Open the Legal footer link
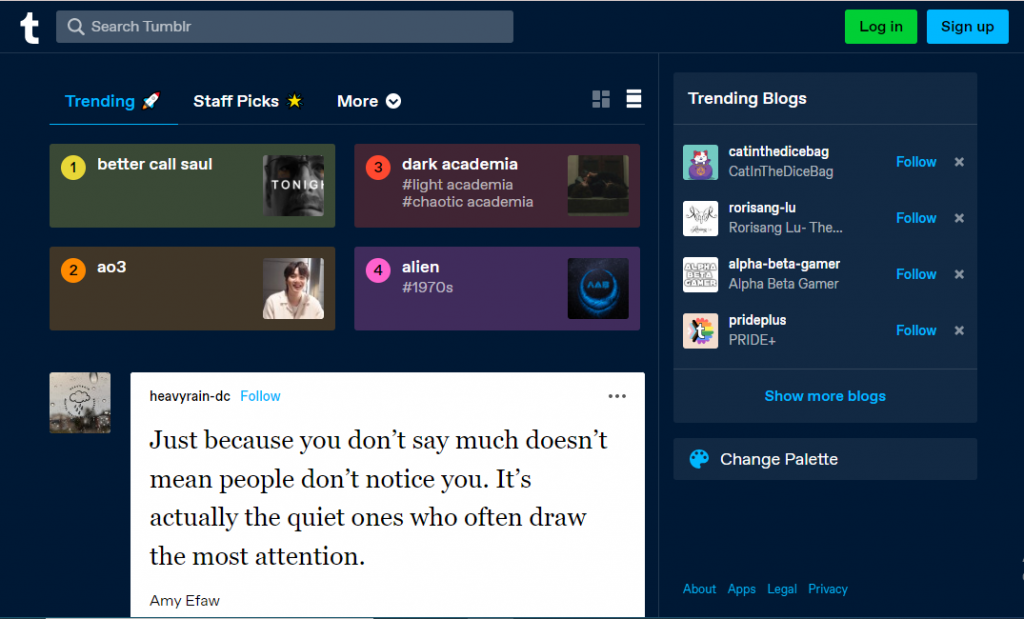This screenshot has width=1024, height=619. pos(782,589)
